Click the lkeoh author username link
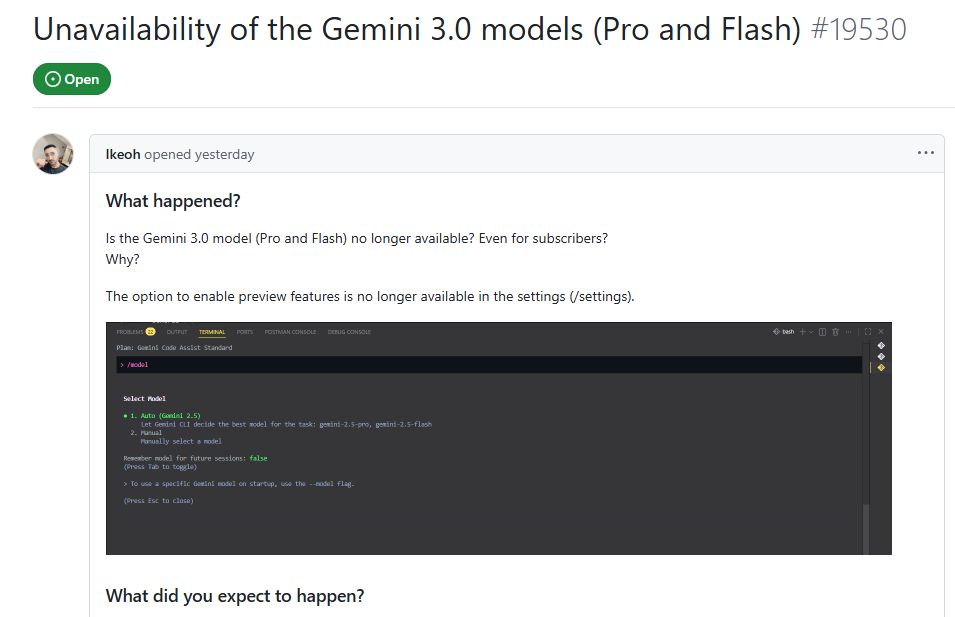The width and height of the screenshot is (955, 617). coord(122,154)
